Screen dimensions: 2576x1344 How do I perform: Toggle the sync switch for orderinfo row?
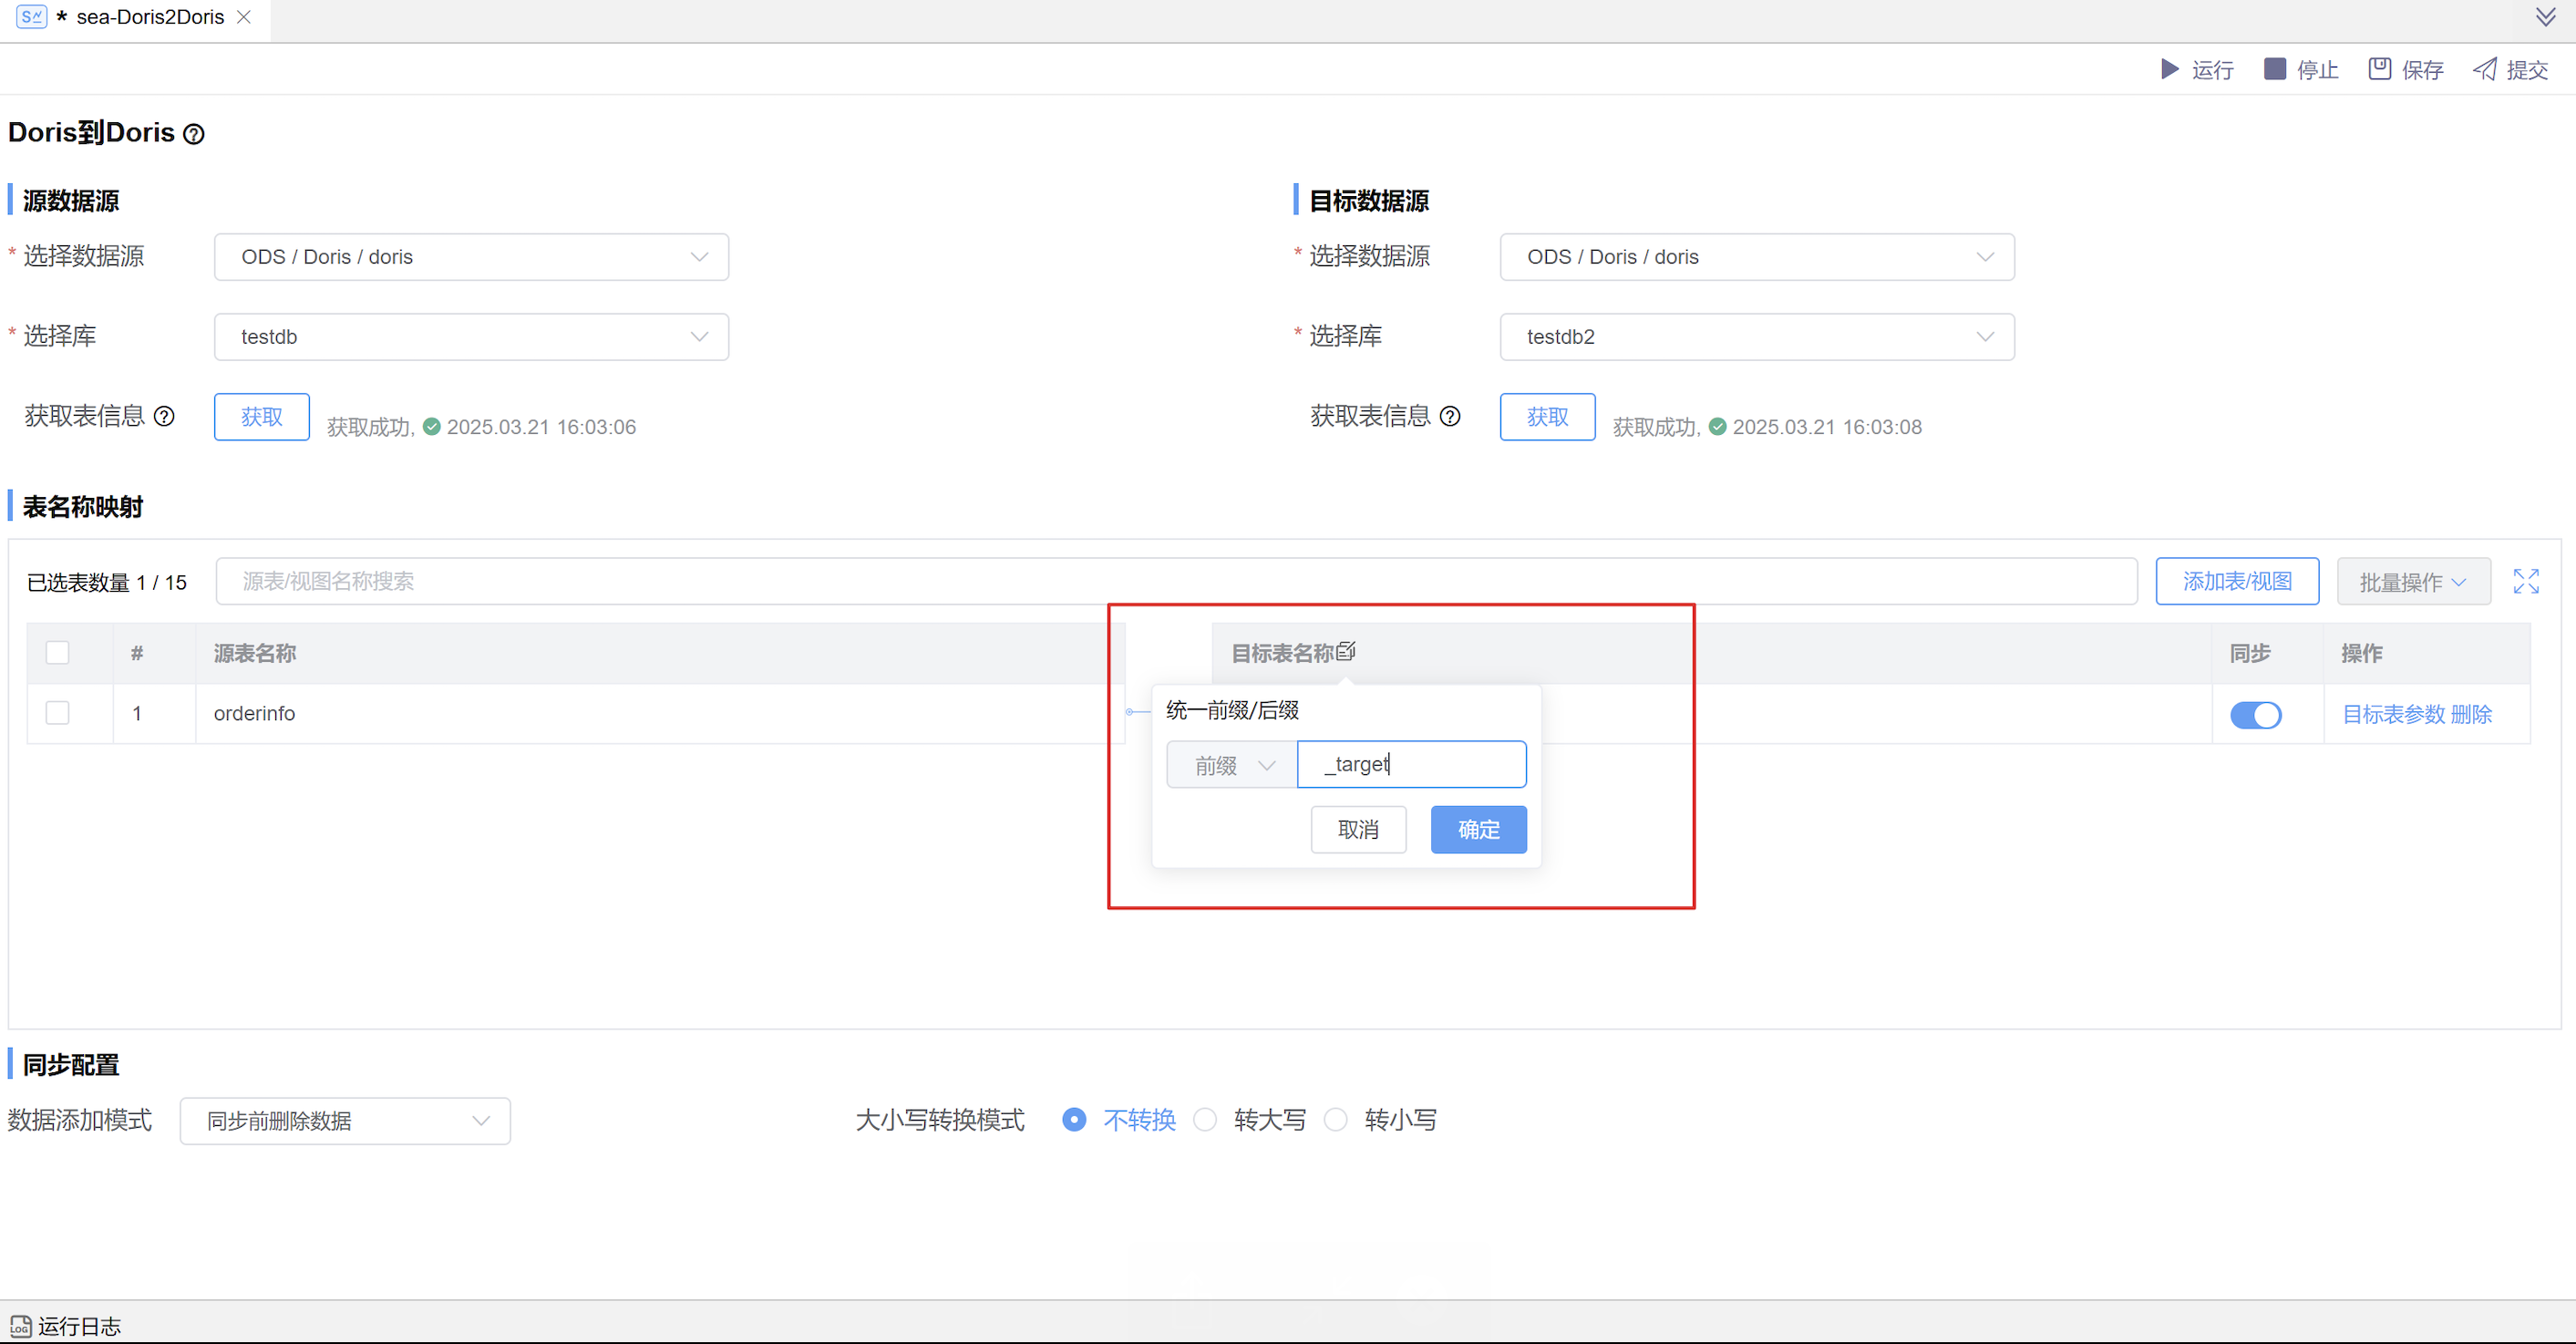pos(2255,714)
